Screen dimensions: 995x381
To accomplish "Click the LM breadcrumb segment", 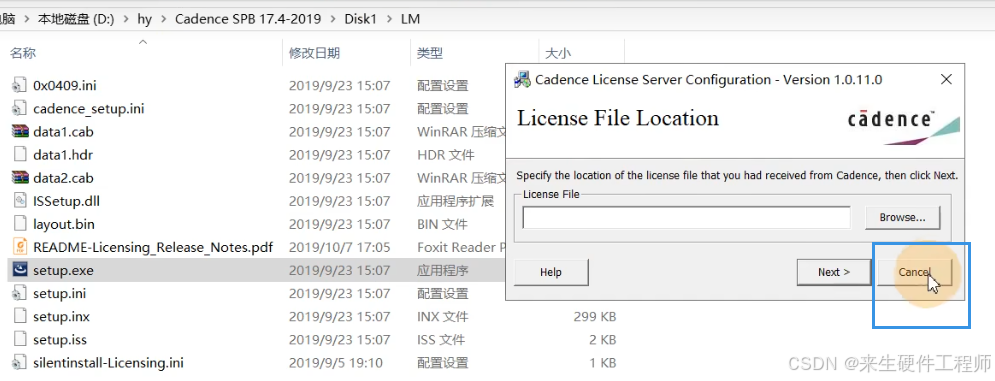I will tap(411, 19).
